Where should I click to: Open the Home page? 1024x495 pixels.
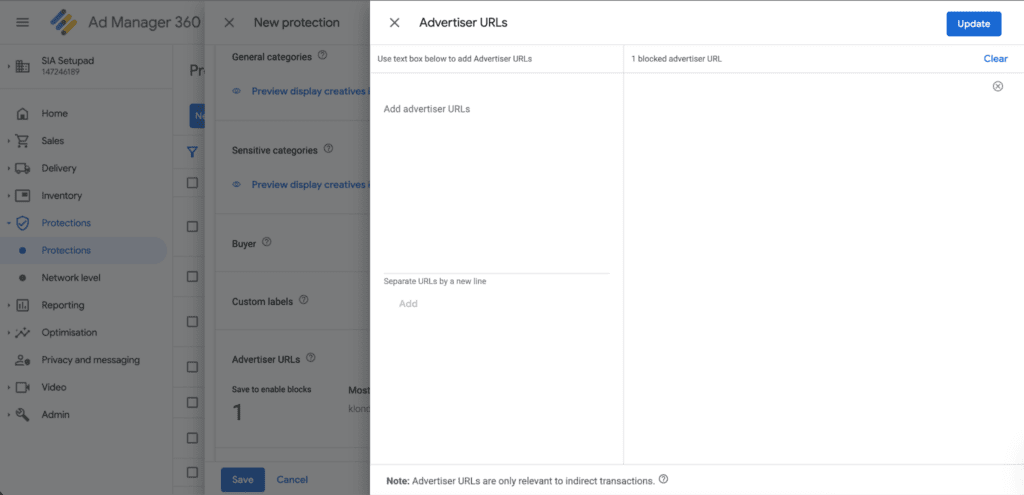(x=55, y=113)
